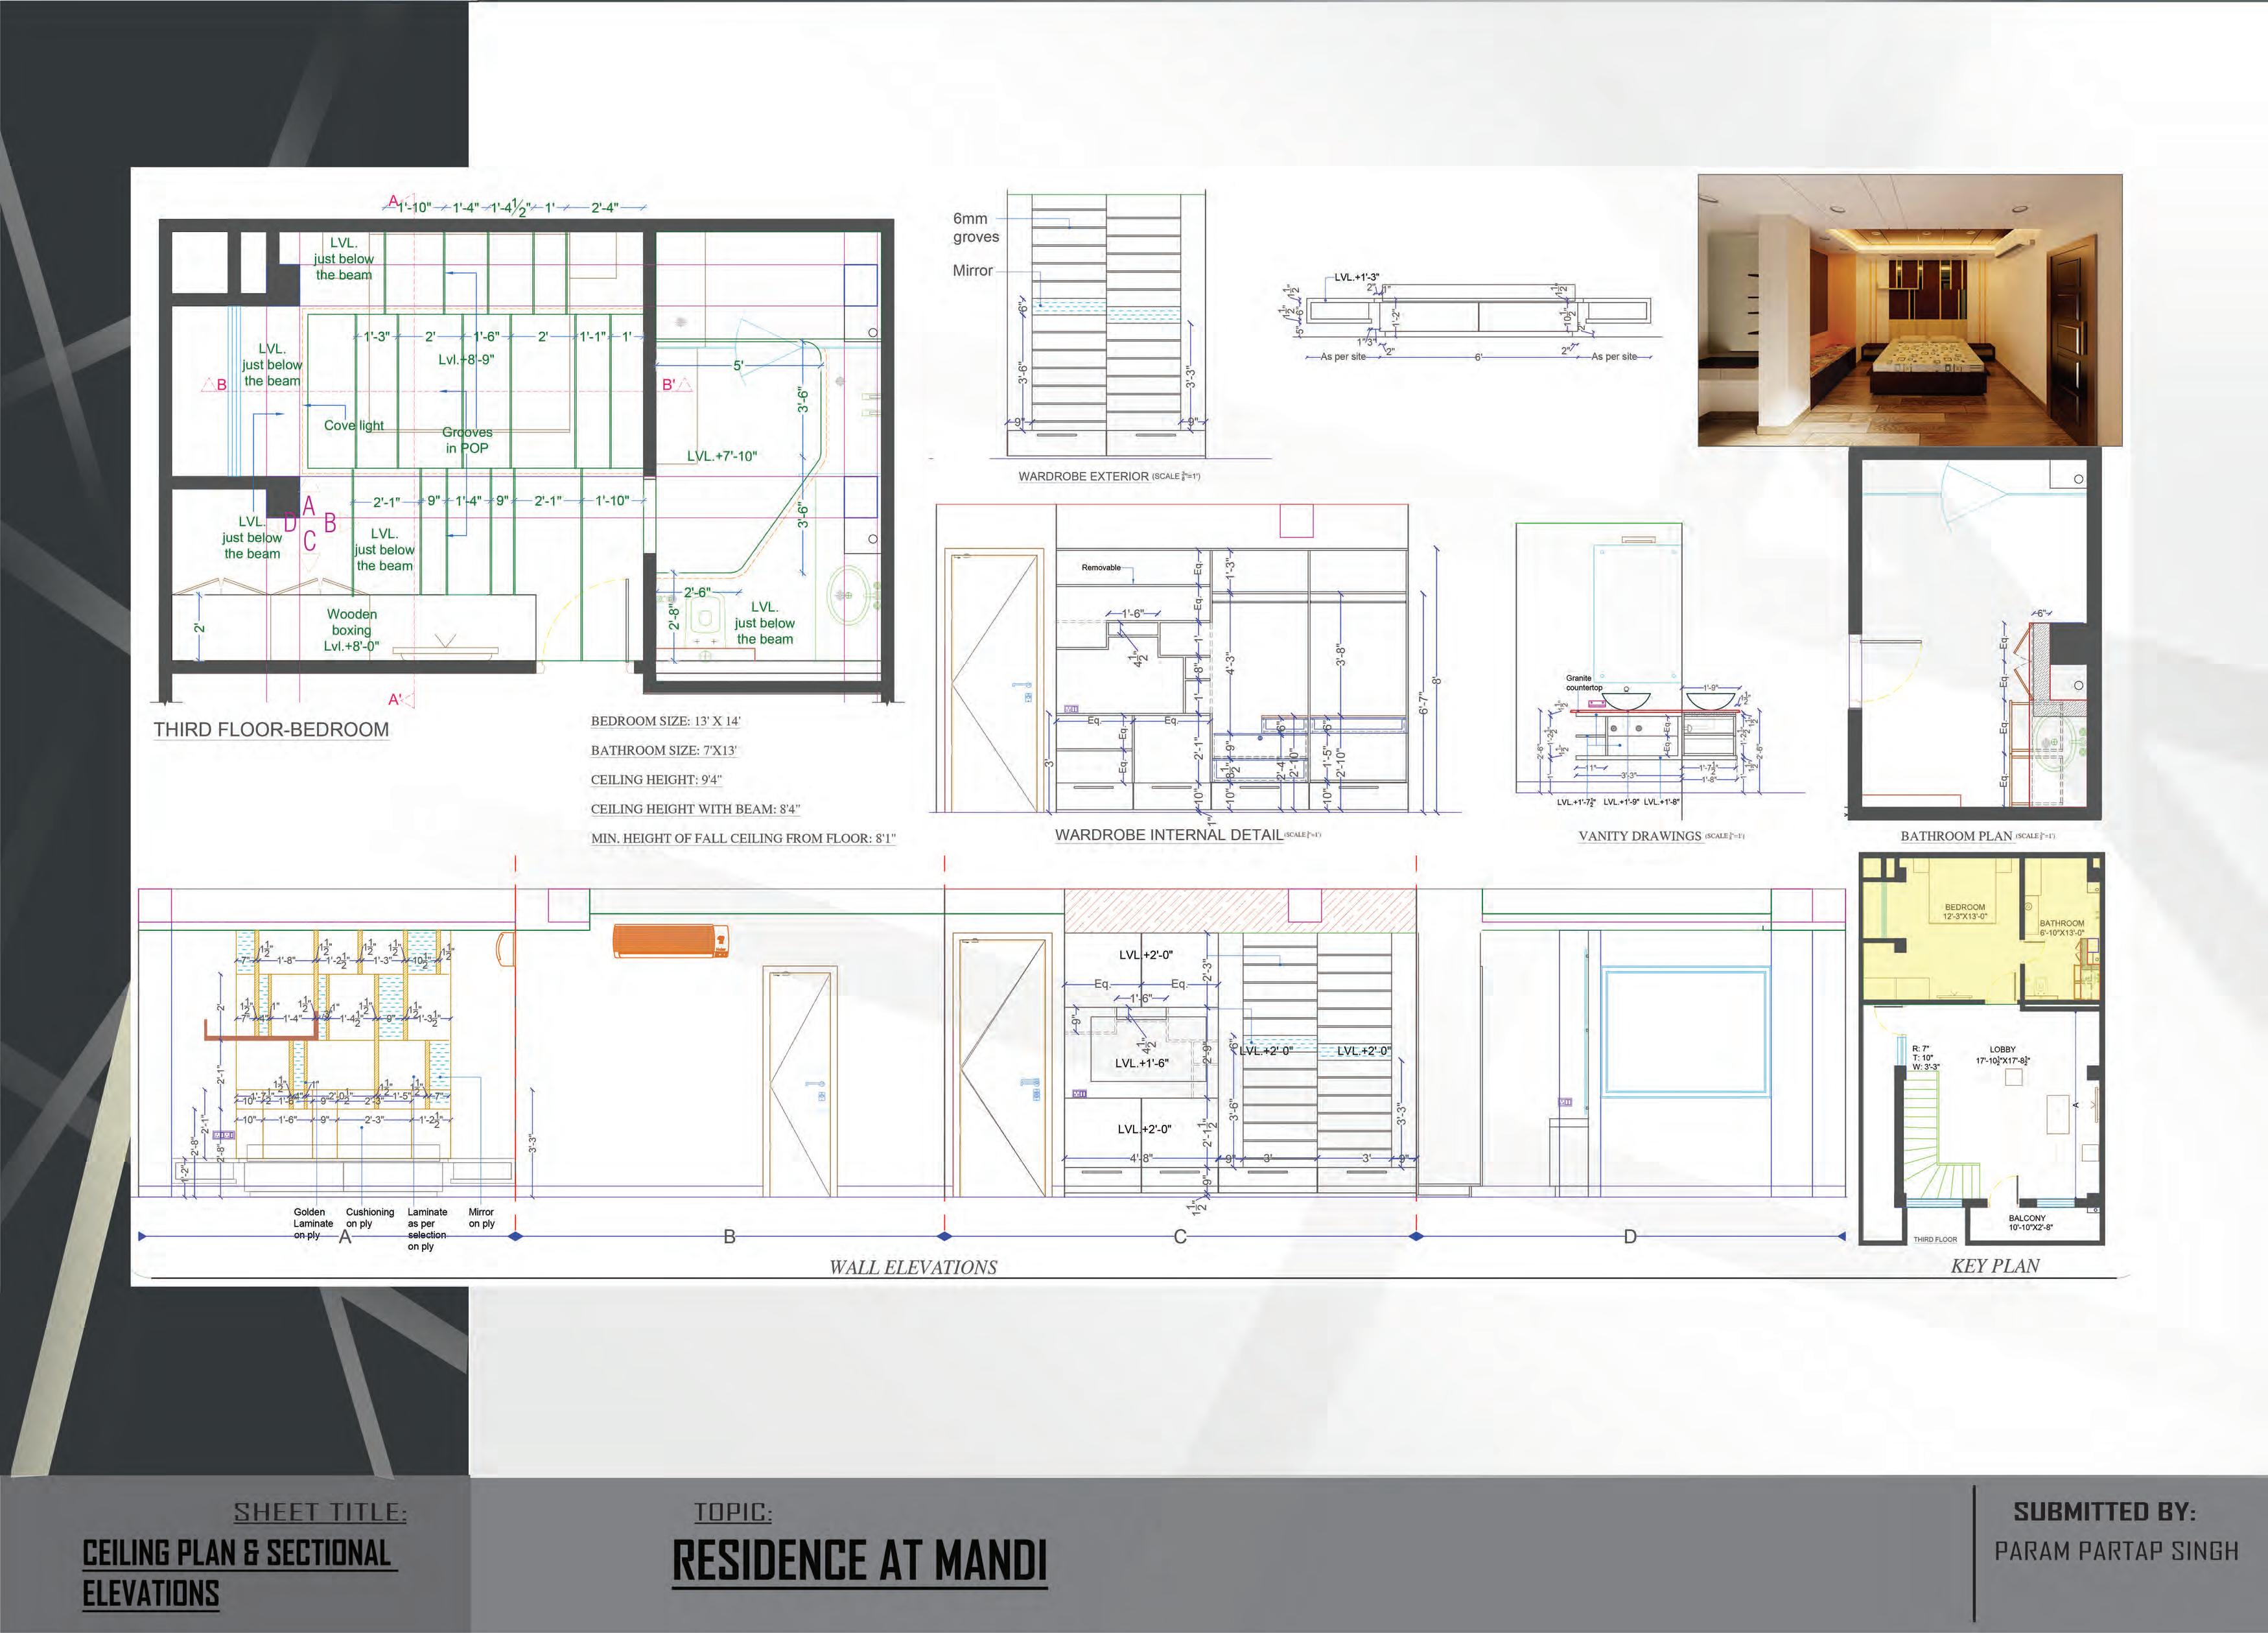The image size is (2268, 1633).
Task: Click the RESIDENCE AT MANDI heading
Action: (x=859, y=1561)
